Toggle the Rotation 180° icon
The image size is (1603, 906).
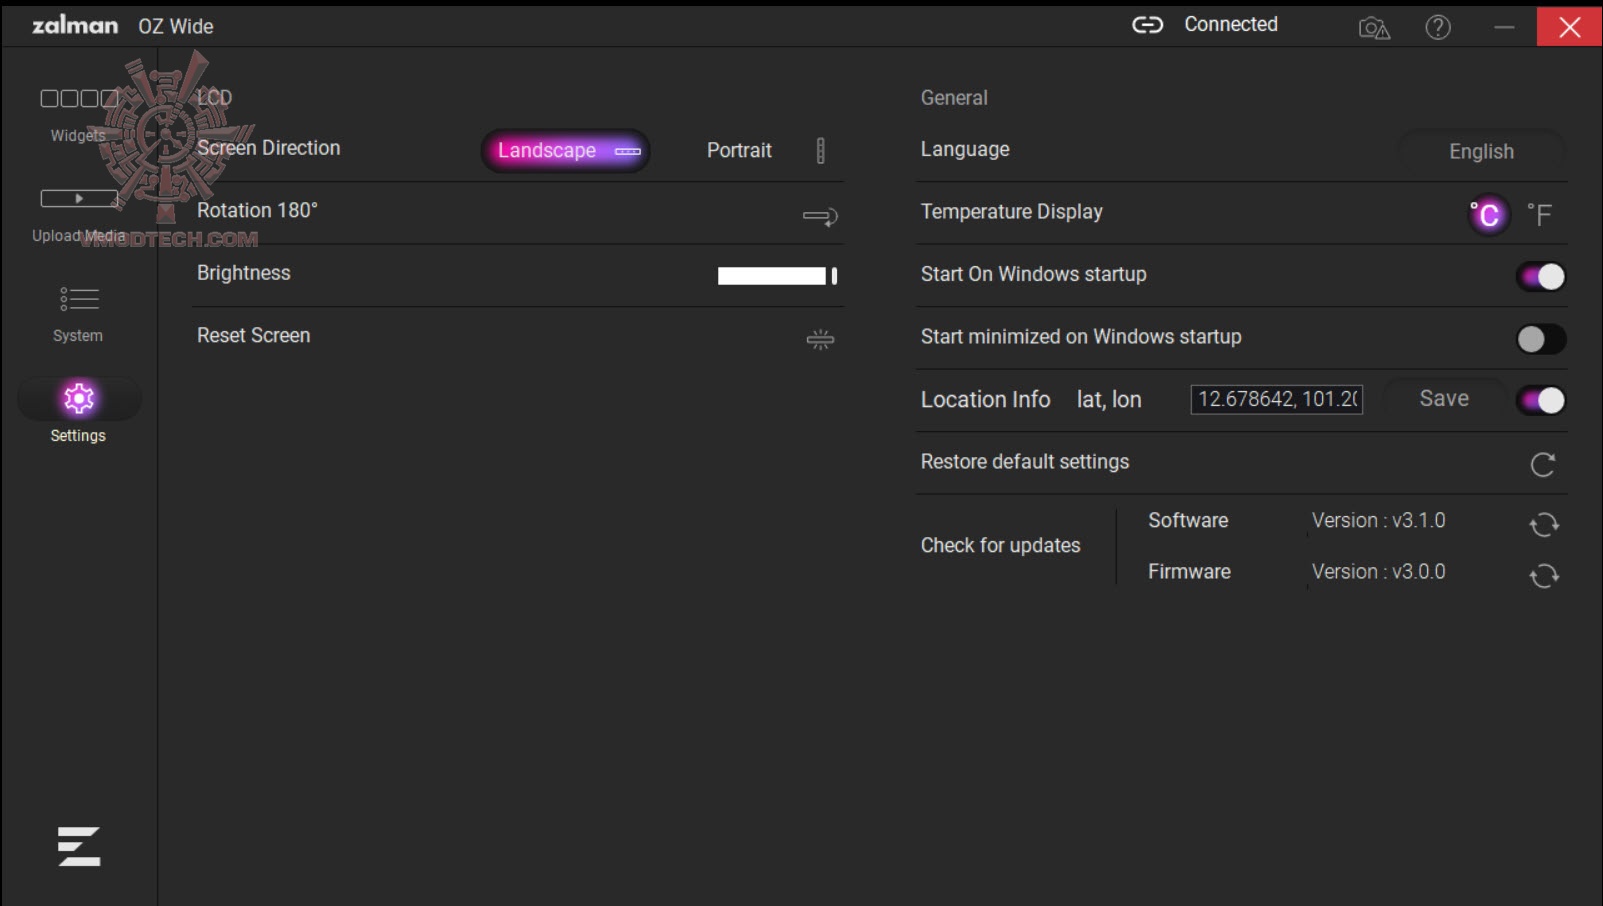[820, 216]
